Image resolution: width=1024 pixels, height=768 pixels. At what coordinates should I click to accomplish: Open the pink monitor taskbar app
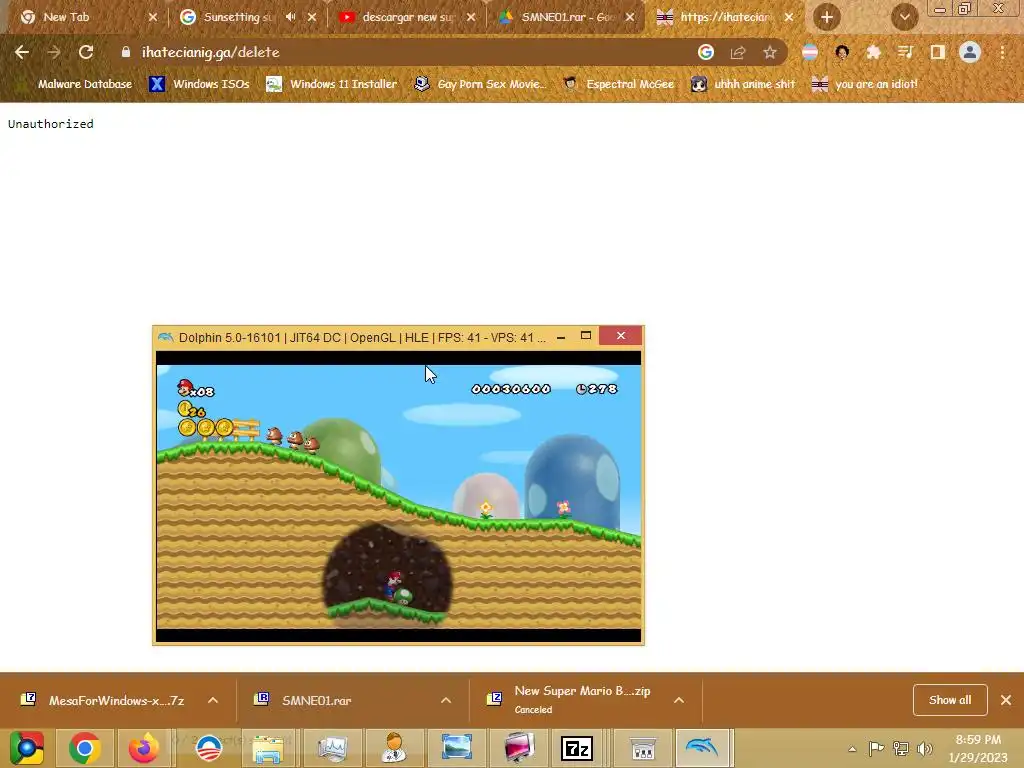tap(519, 748)
